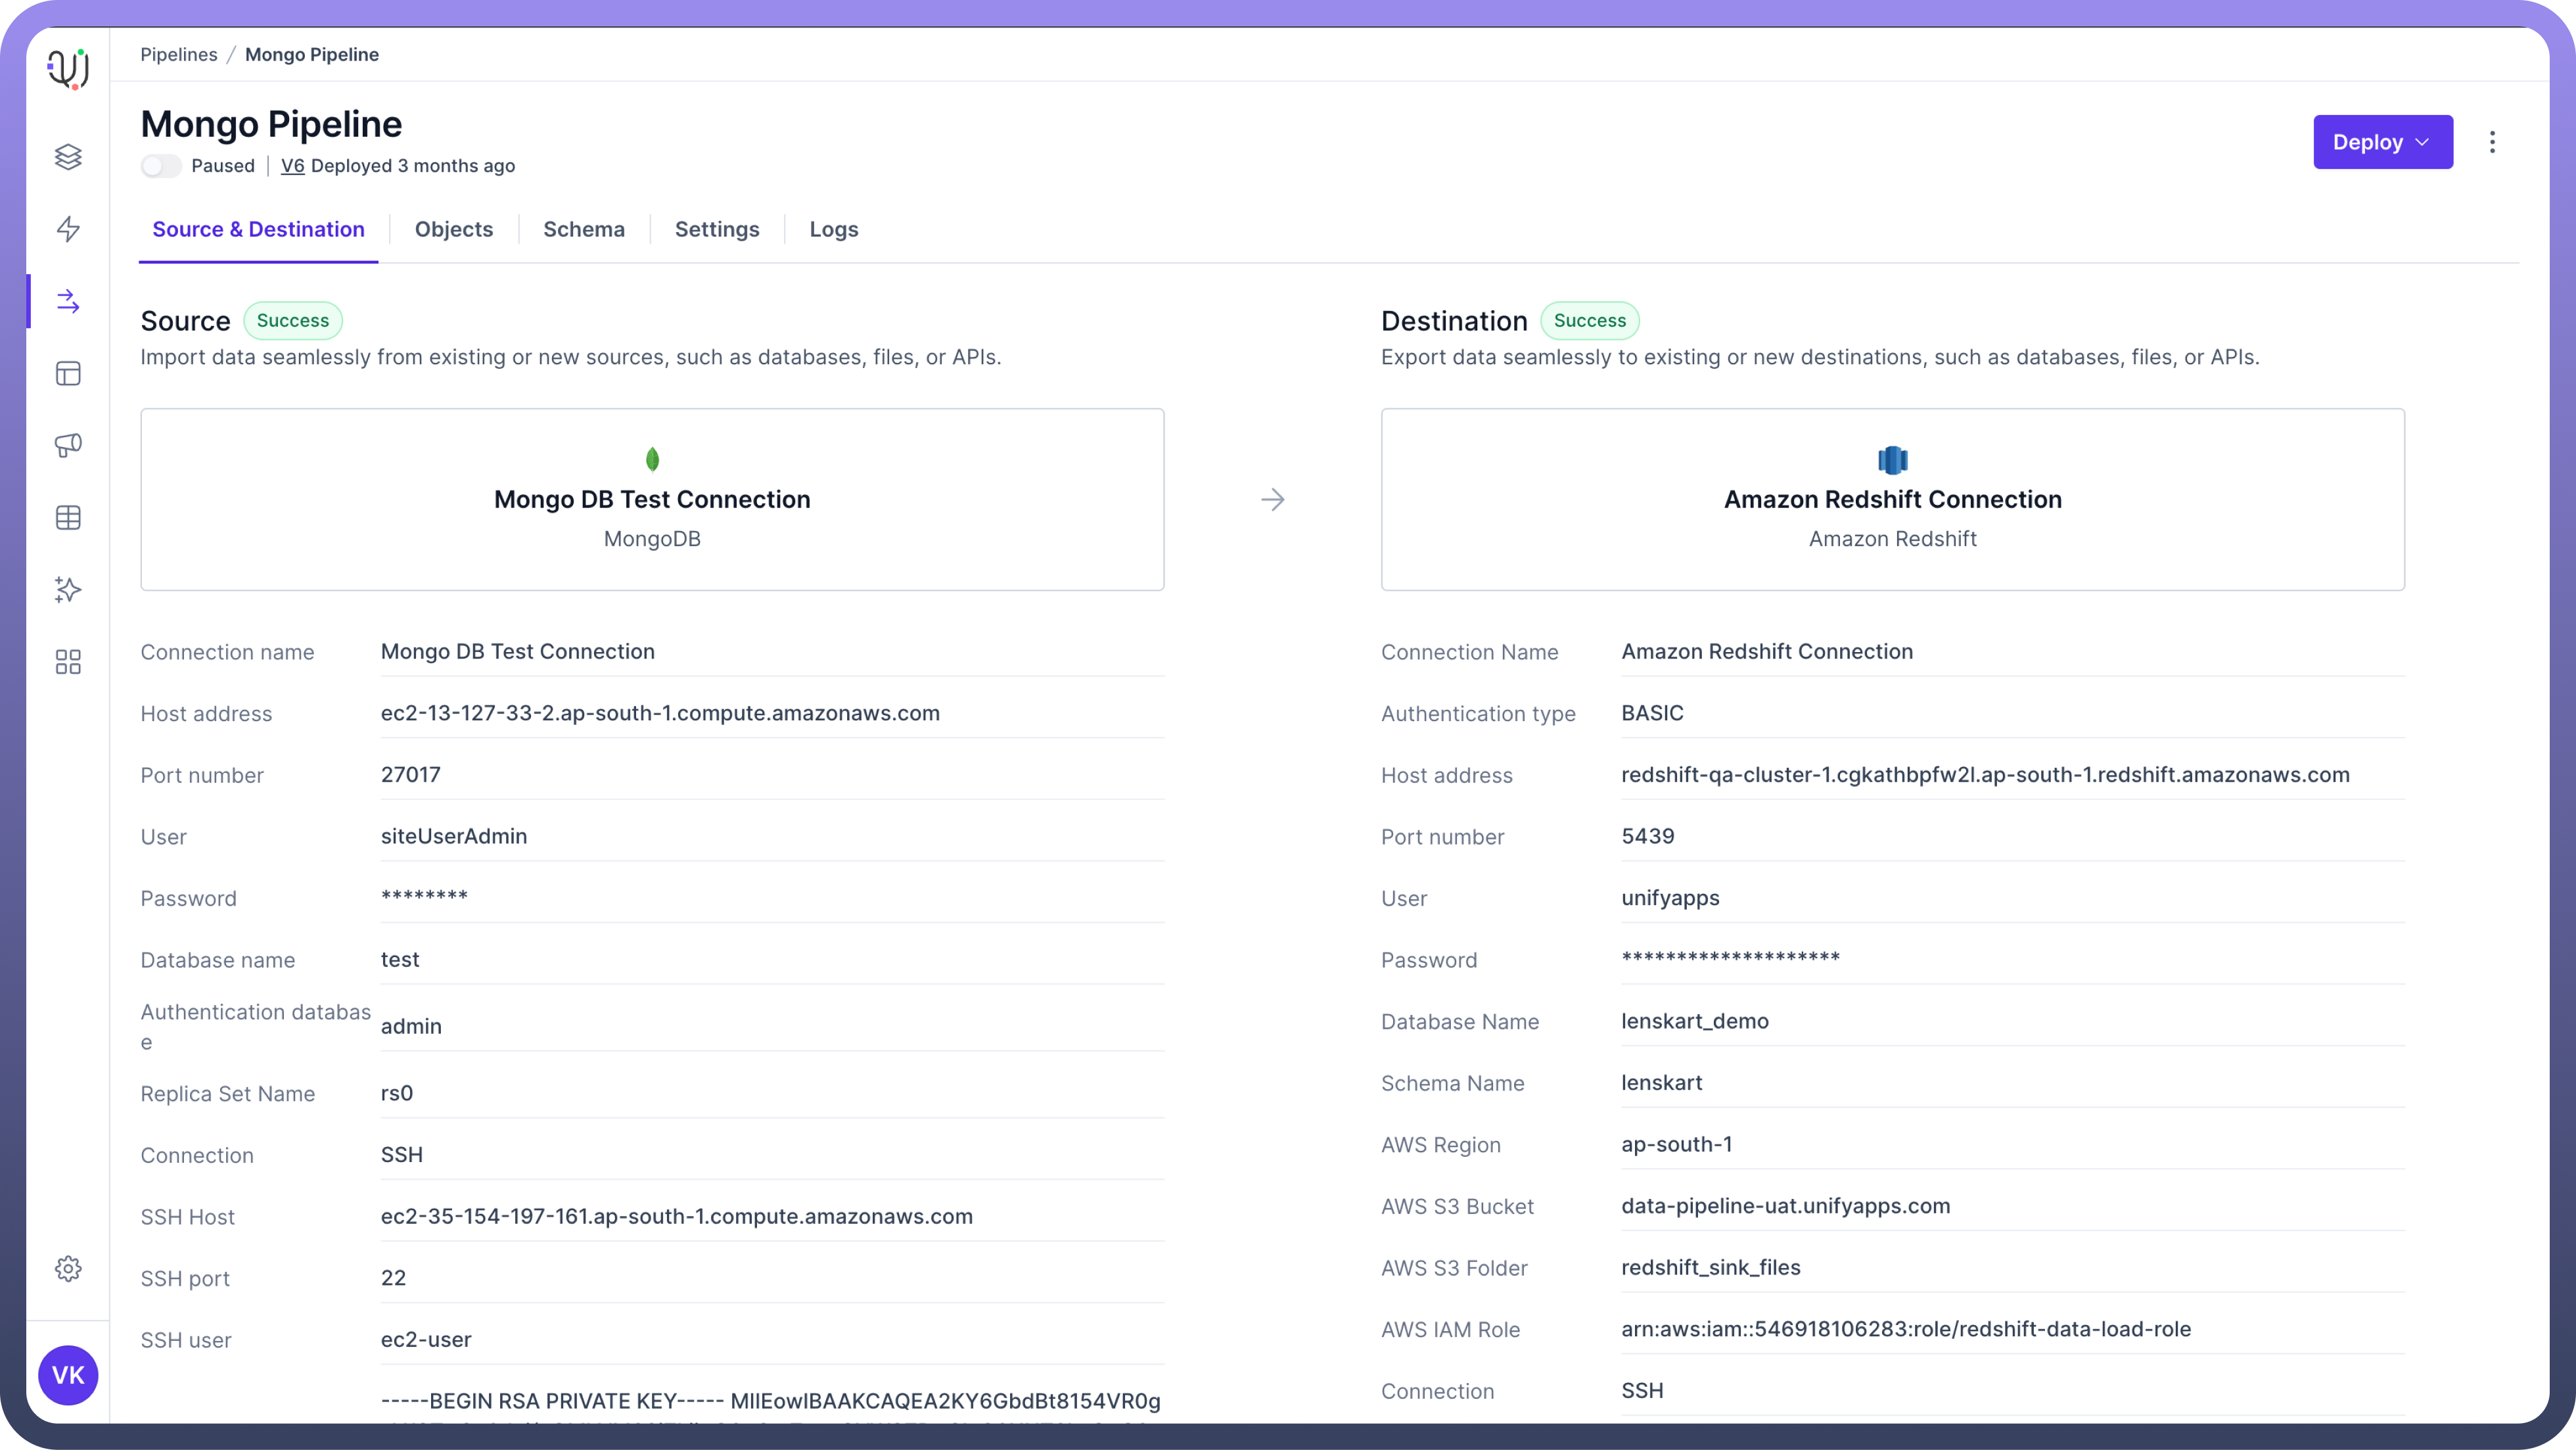2576x1450 pixels.
Task: Toggle the Paused pipeline switch
Action: pyautogui.click(x=161, y=166)
